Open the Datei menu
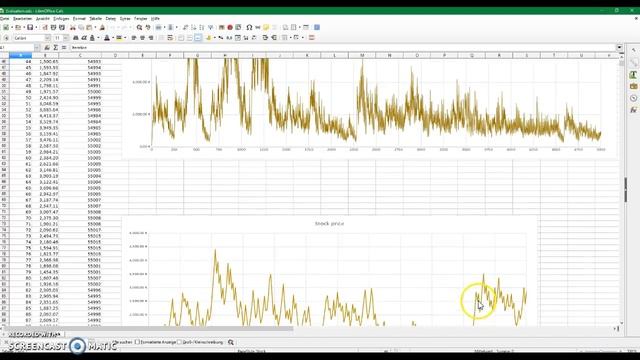This screenshot has width=640, height=360. tap(4, 19)
